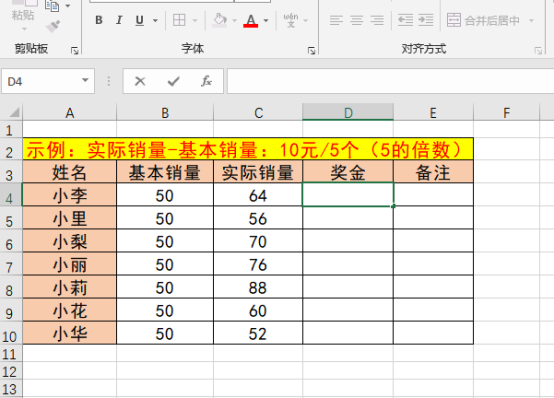Click the 实际销量 header cell
Image resolution: width=554 pixels, height=398 pixels.
(258, 172)
